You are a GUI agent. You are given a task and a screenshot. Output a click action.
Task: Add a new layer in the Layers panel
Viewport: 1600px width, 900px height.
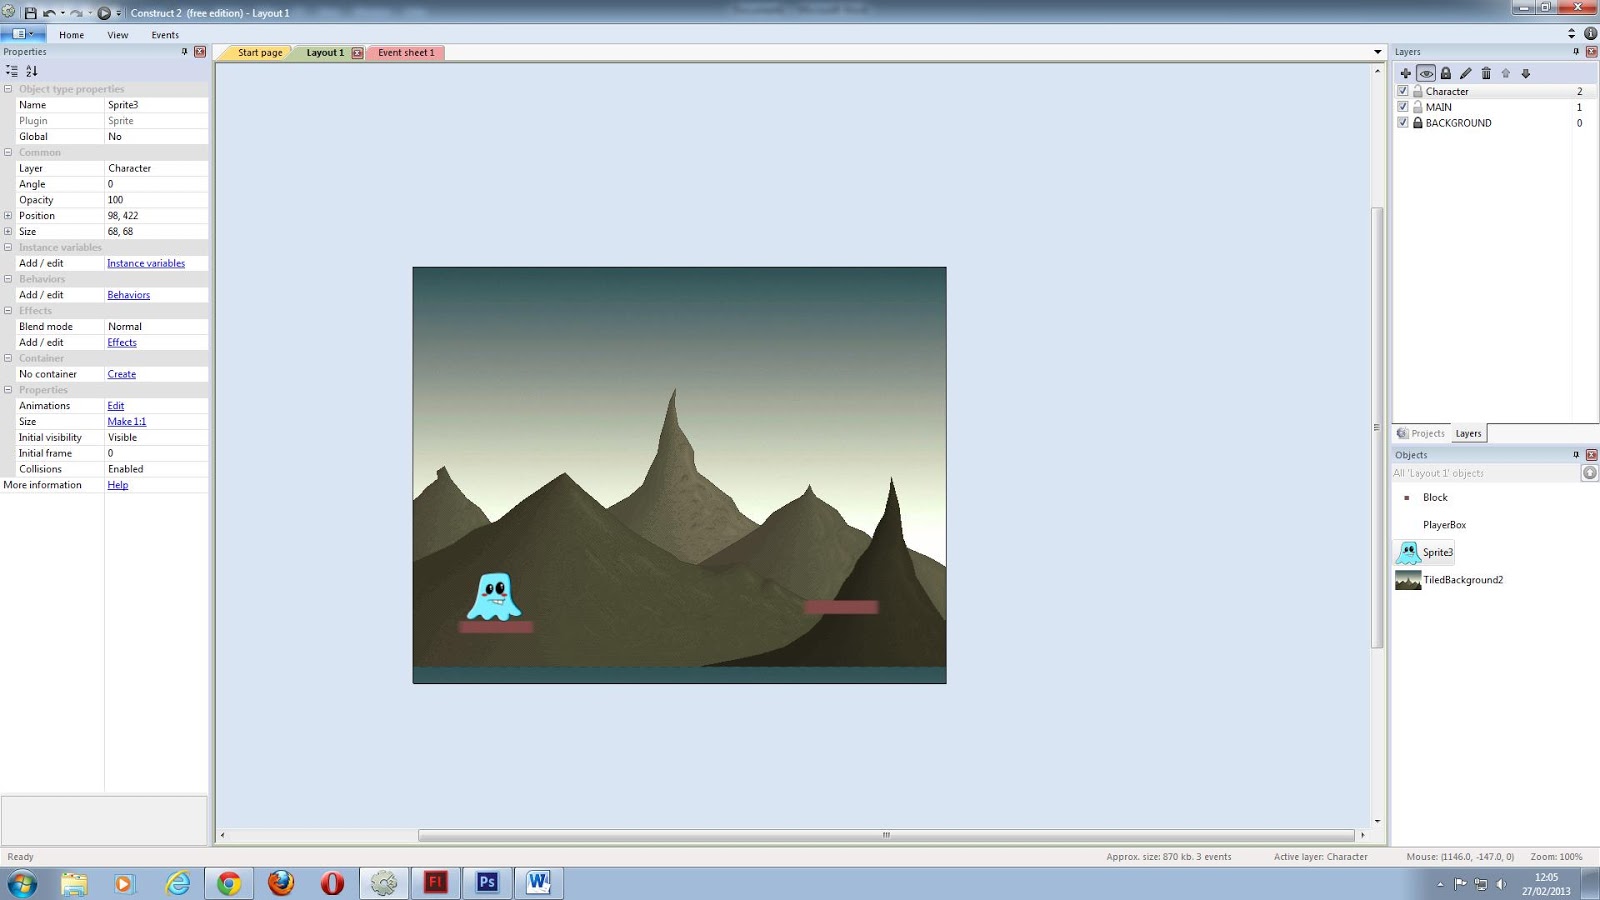pyautogui.click(x=1406, y=73)
